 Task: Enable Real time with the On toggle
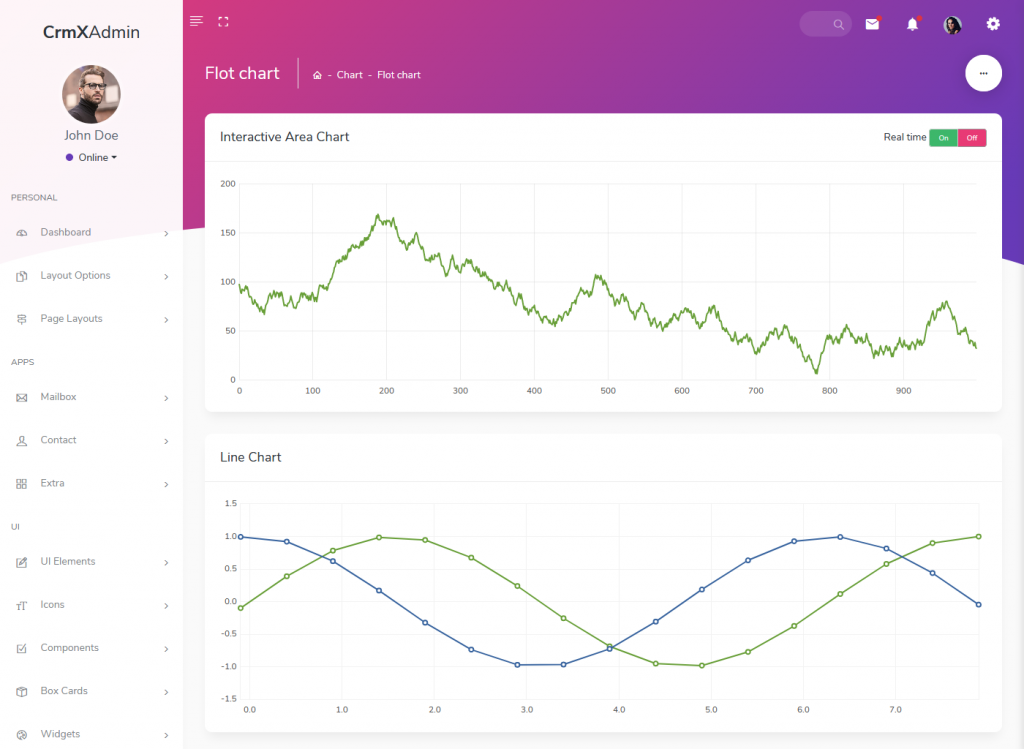942,137
